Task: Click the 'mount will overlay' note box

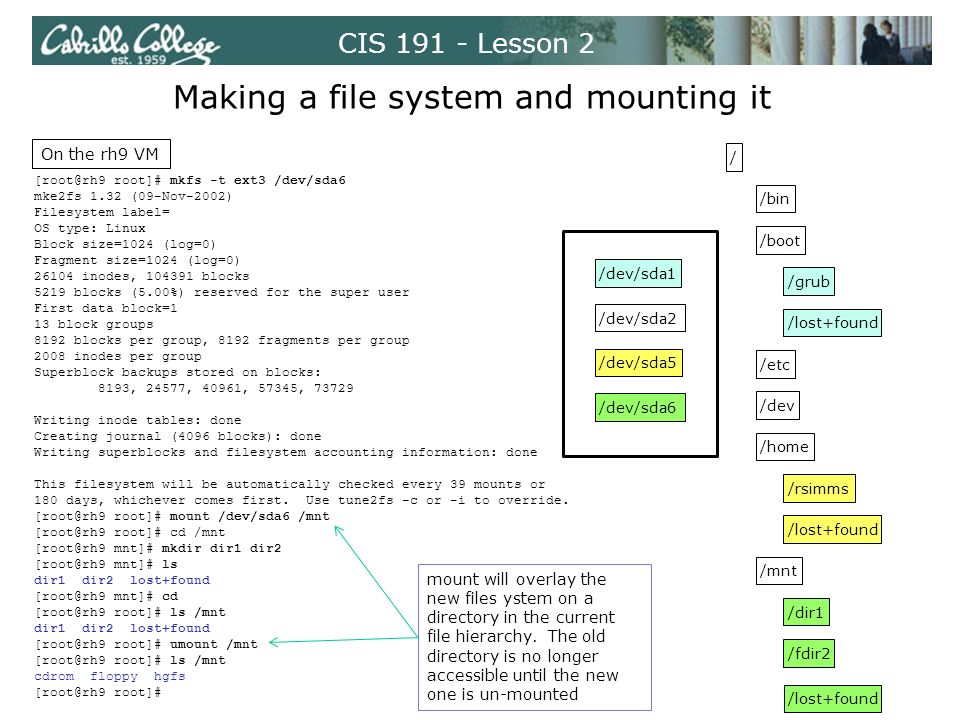Action: pos(535,637)
